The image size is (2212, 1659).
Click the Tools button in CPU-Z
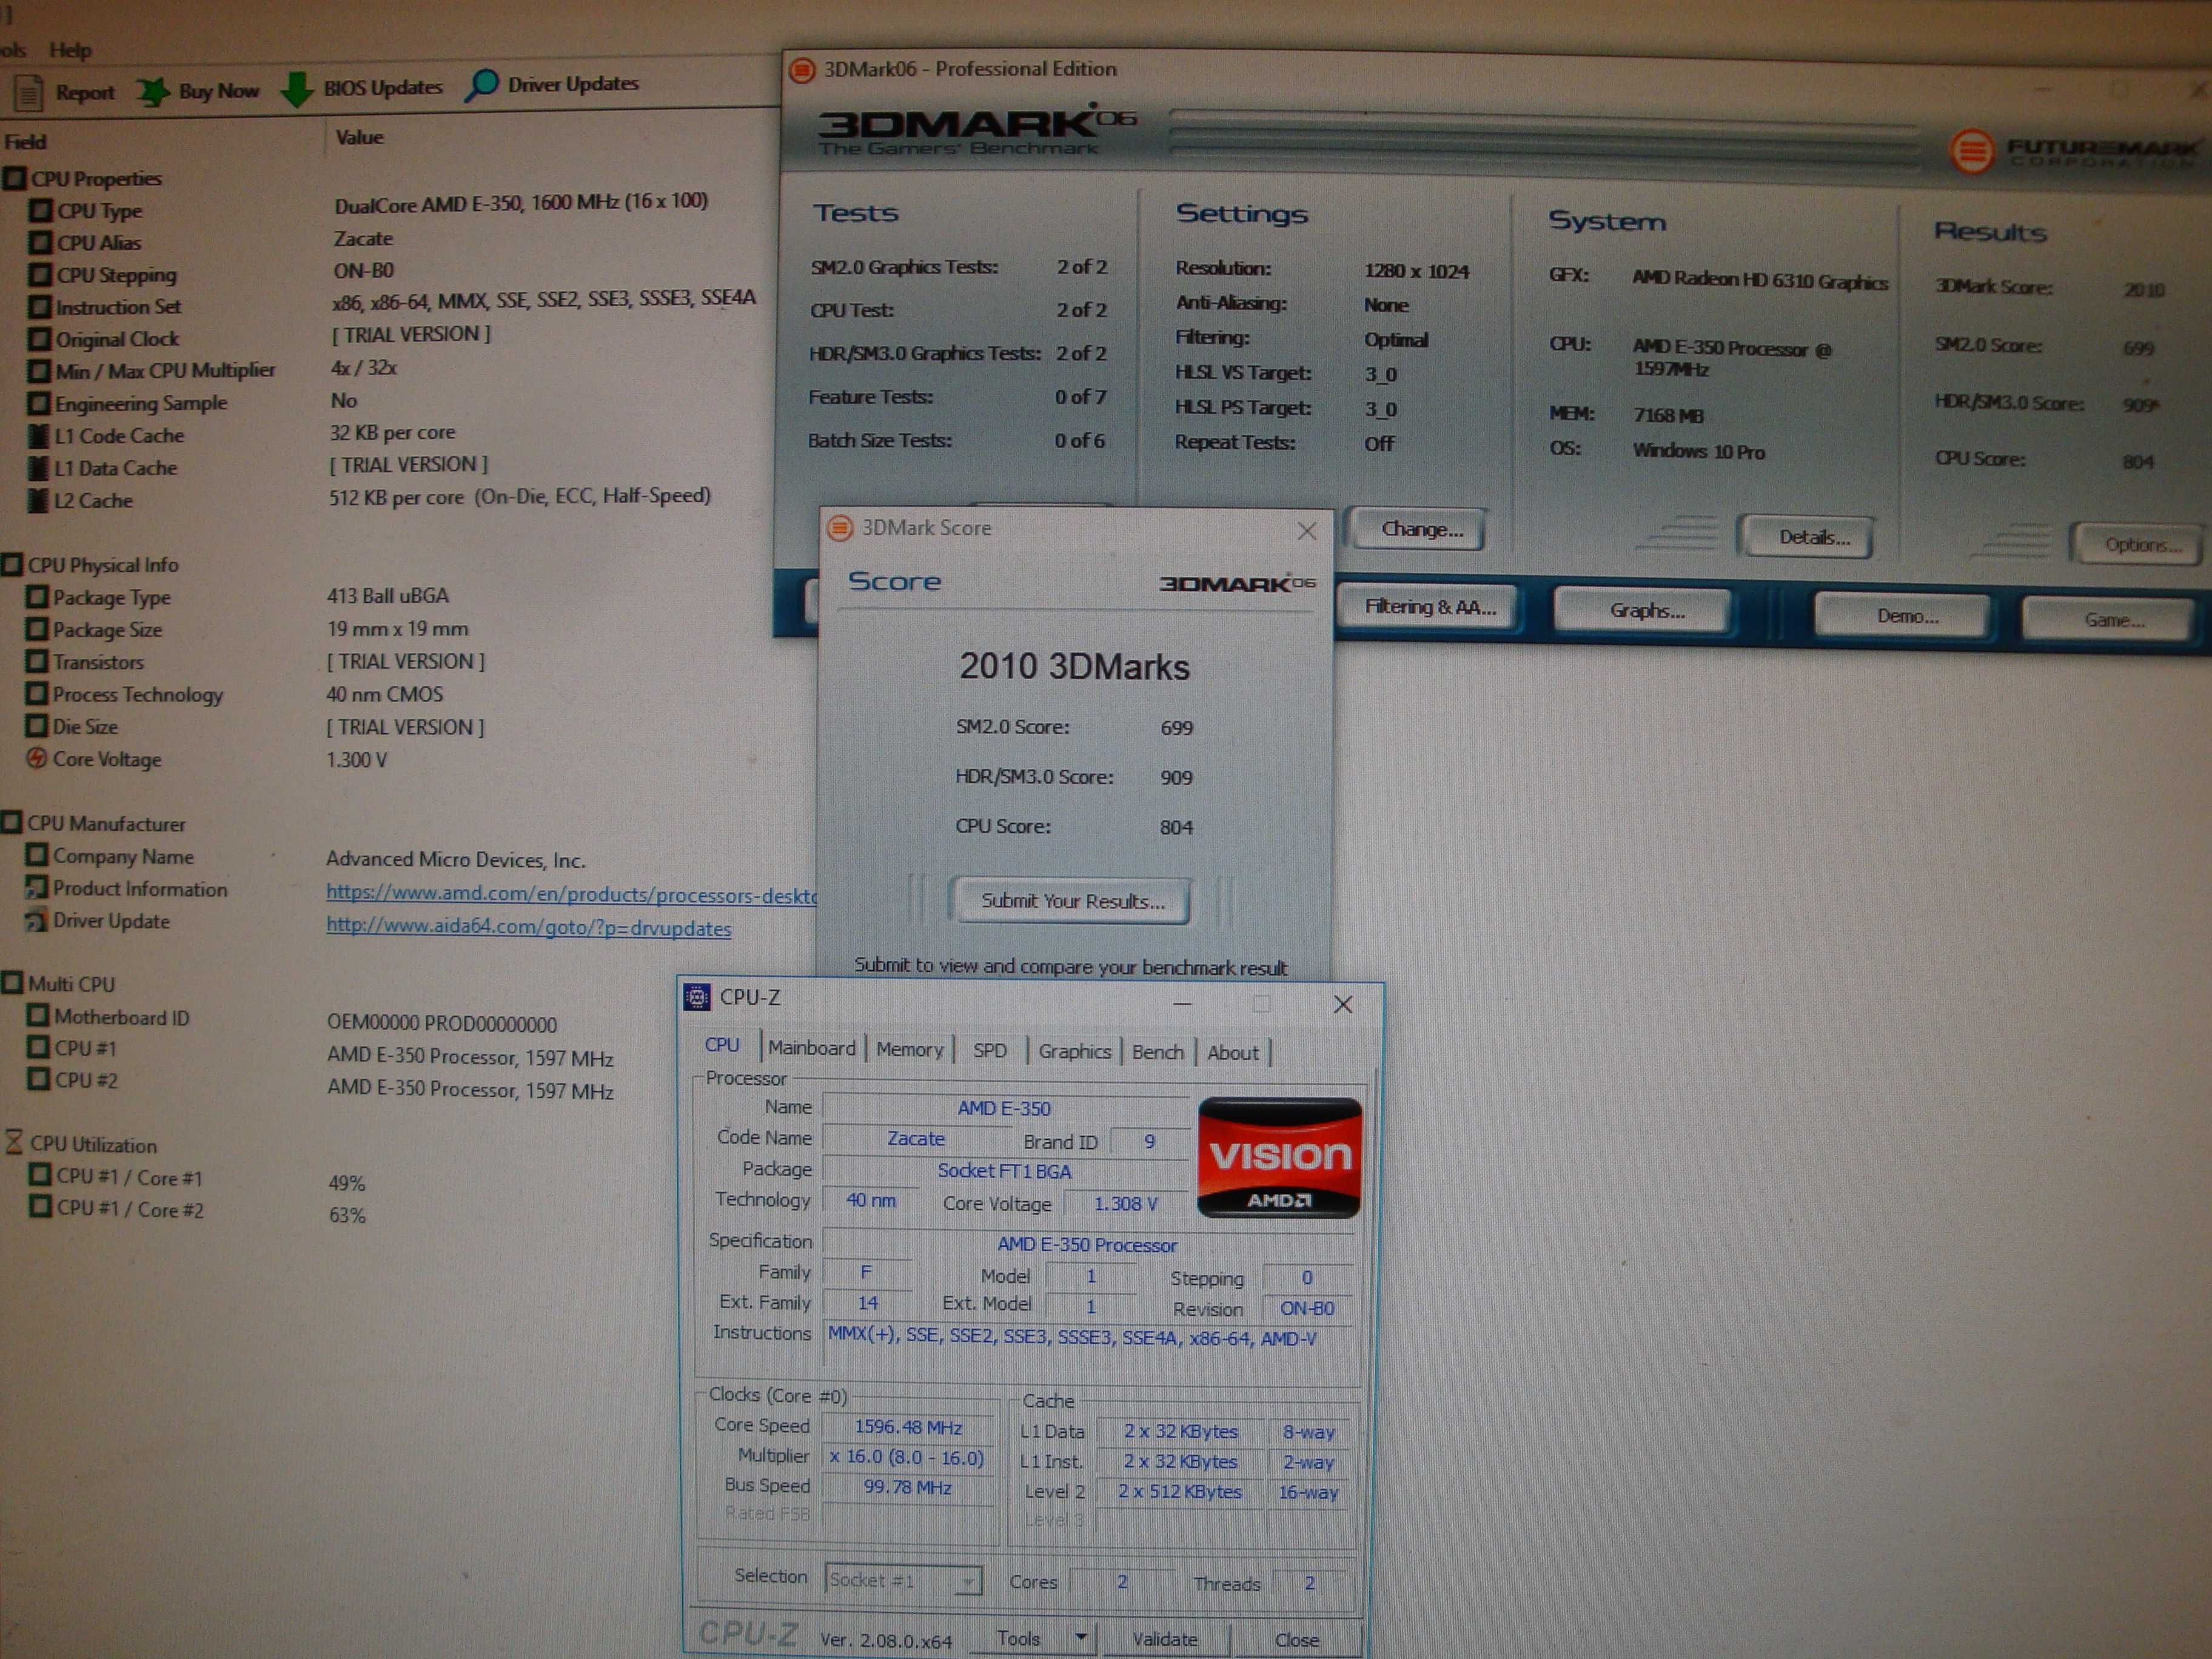[x=1018, y=1638]
